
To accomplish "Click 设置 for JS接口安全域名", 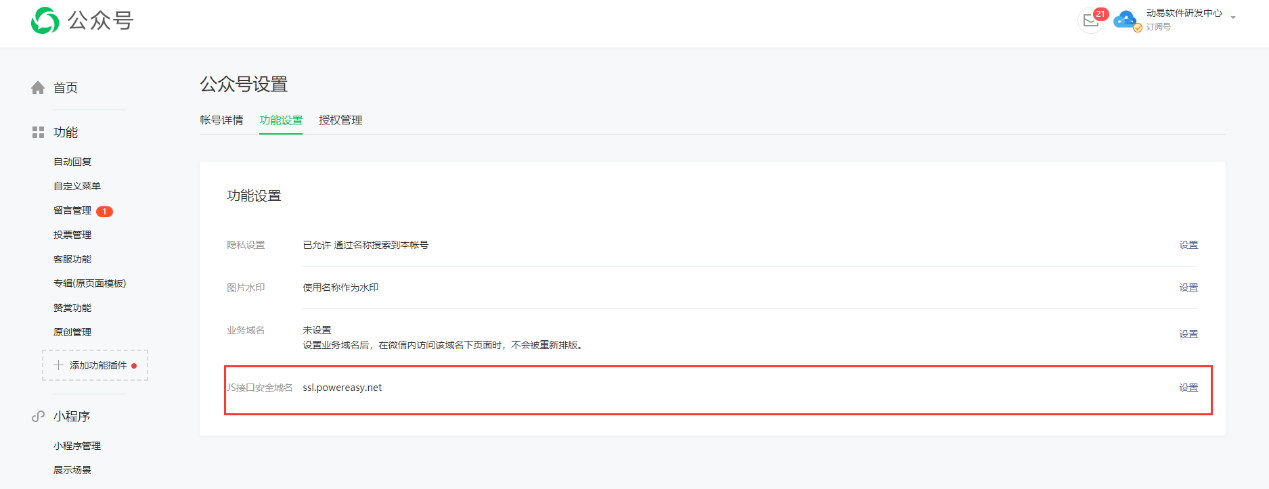I will pos(1188,387).
